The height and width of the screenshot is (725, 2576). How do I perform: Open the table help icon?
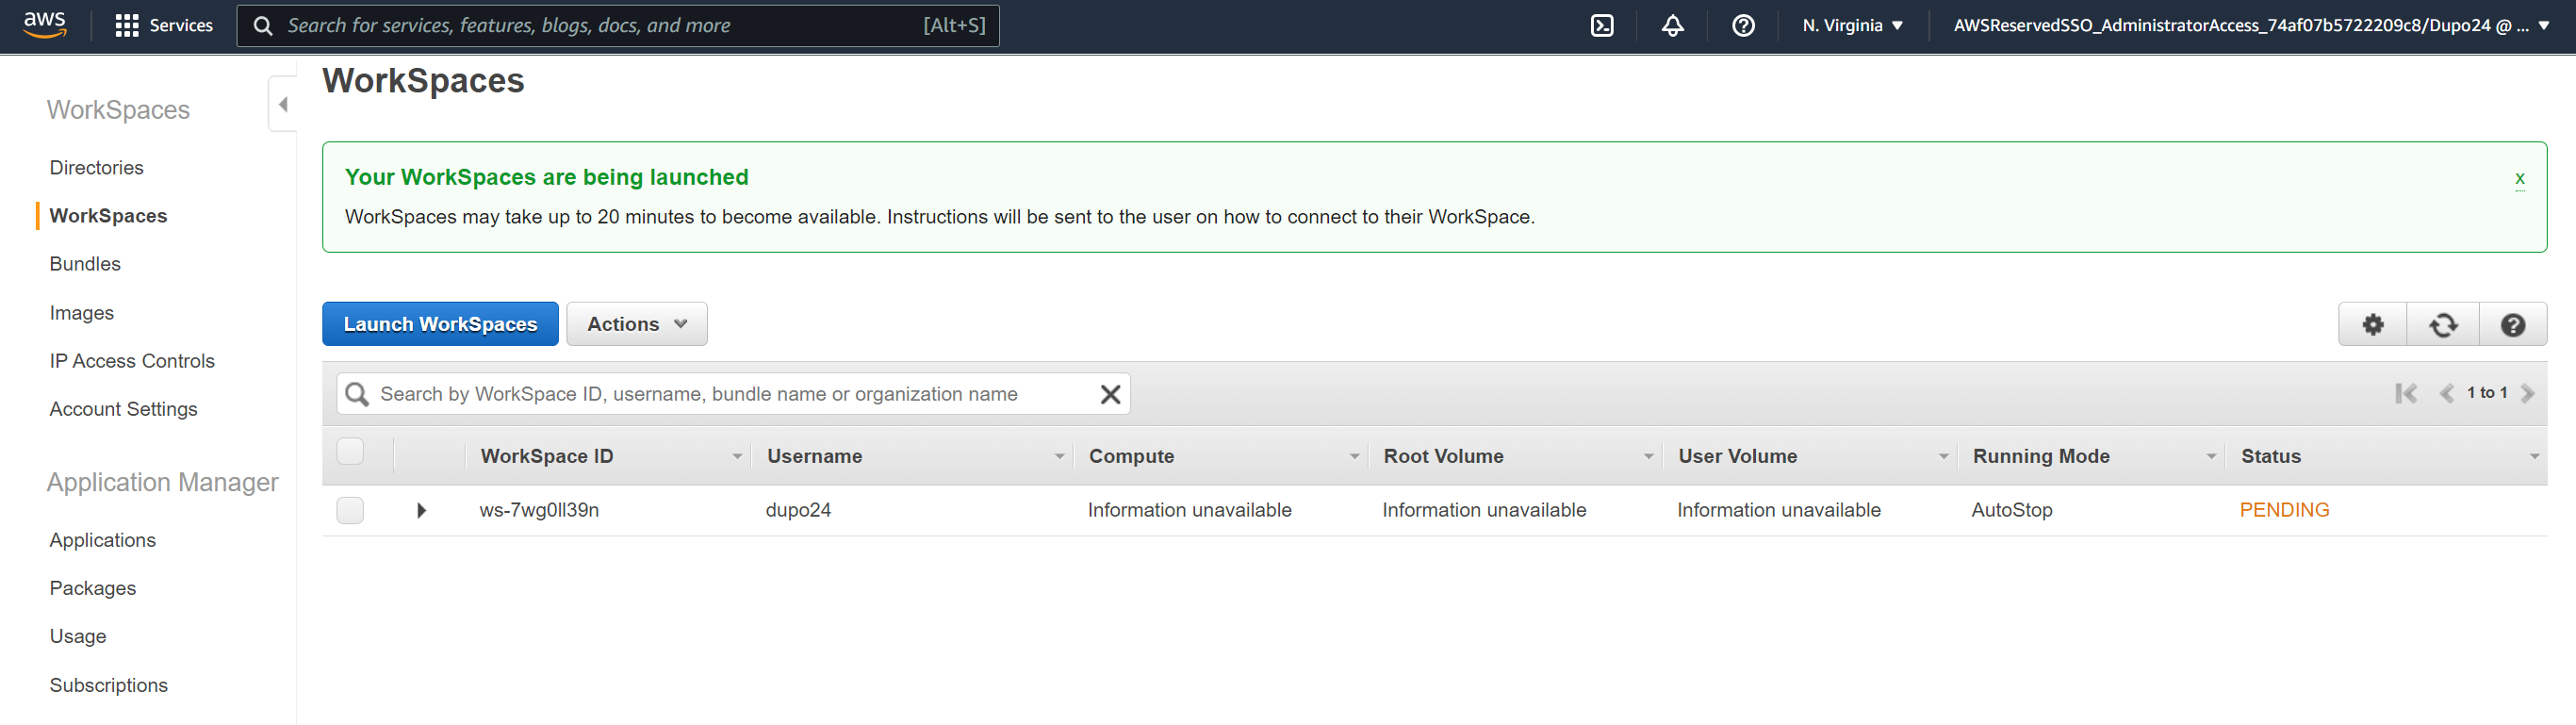[x=2513, y=325]
